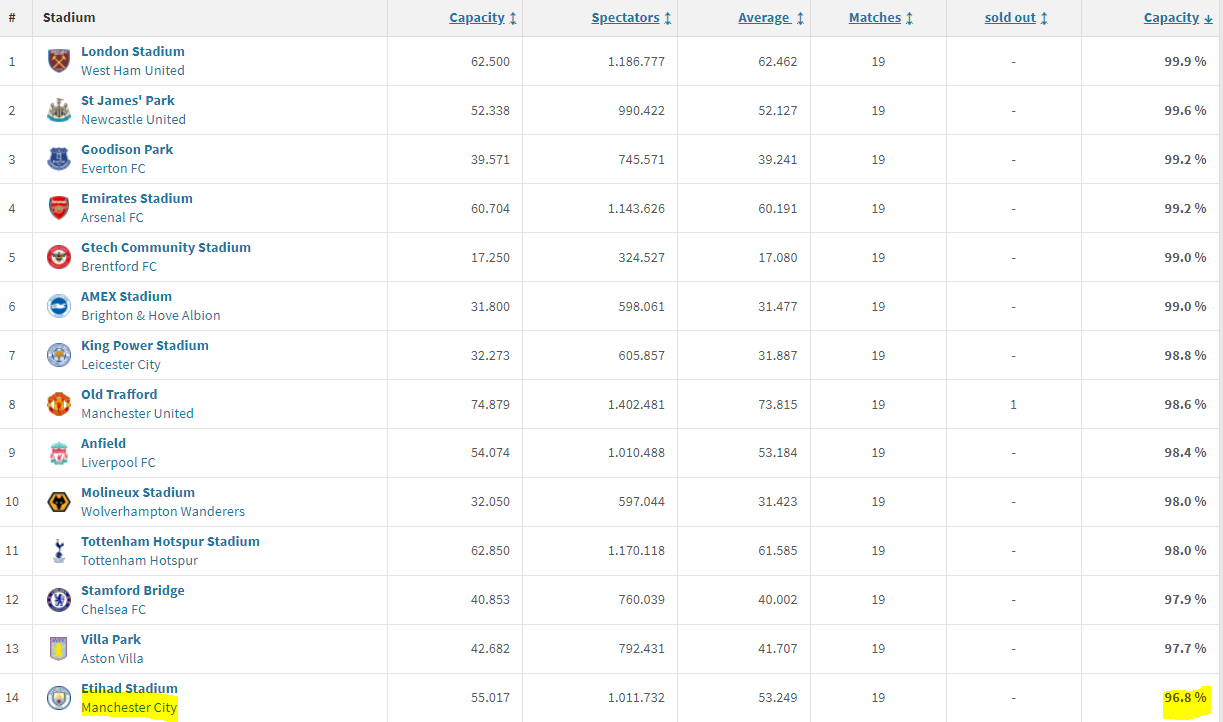Screen dimensions: 1223x722
Task: Click the 99.9 % capacity value
Action: coord(1185,62)
